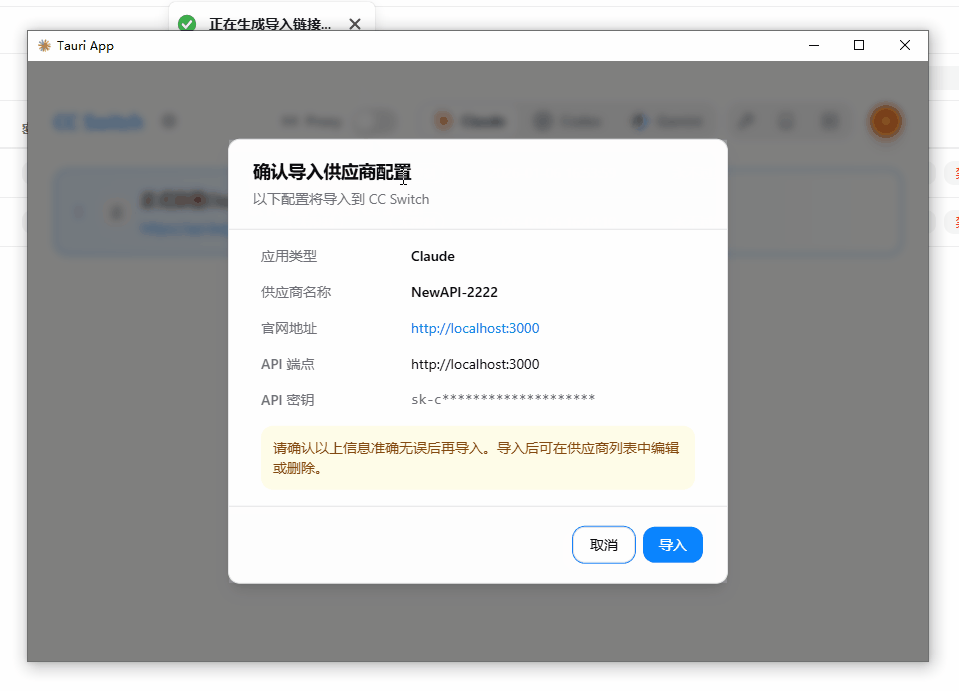Switch to the Claude app tab
Viewport: 959px width, 691px height.
point(470,122)
